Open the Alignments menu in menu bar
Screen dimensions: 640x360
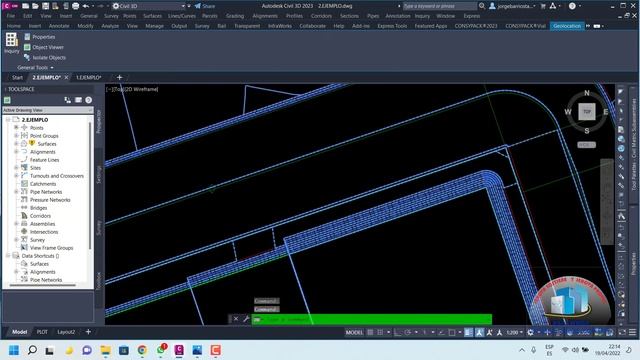coord(265,16)
